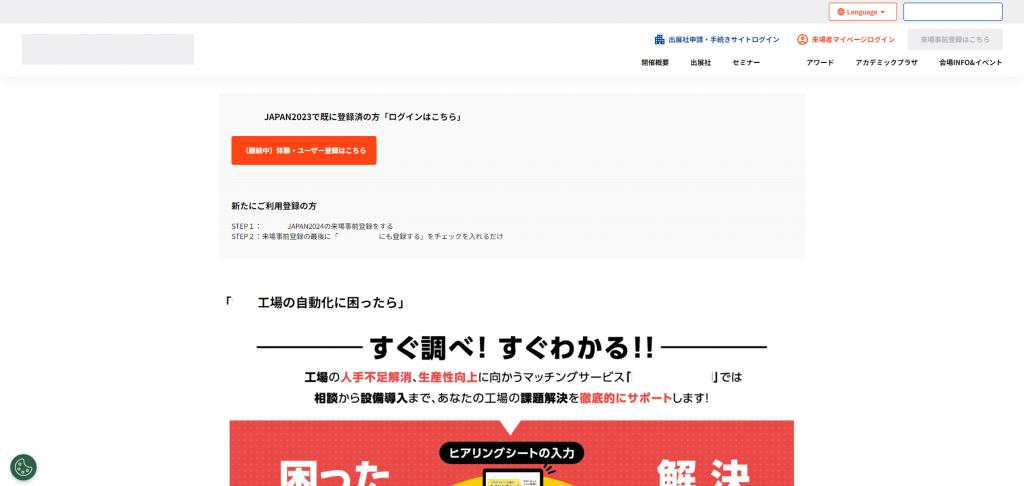Go to the セミナー navigation item
Image resolution: width=1024 pixels, height=486 pixels.
point(746,63)
